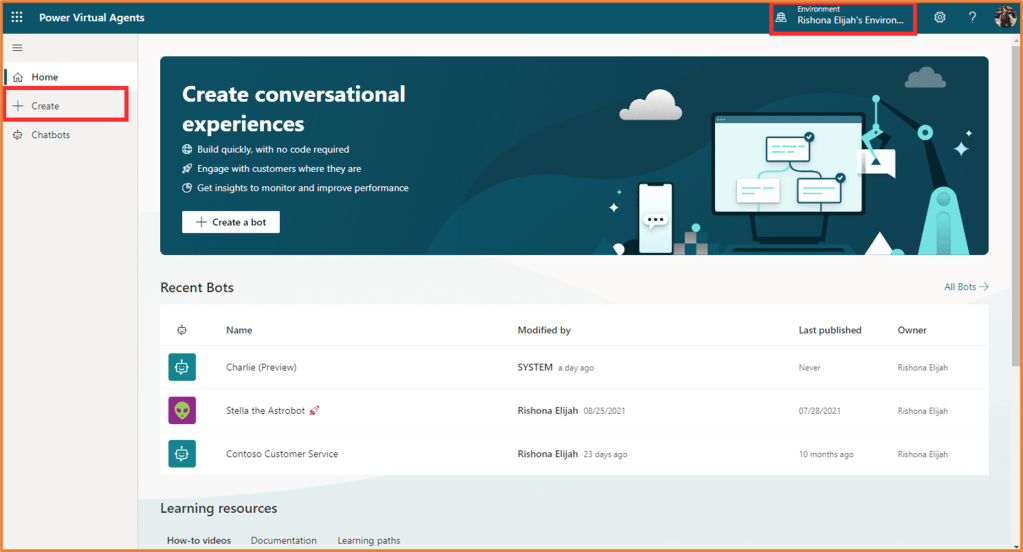The image size is (1023, 552).
Task: Click the bot icon column header
Action: pyautogui.click(x=182, y=330)
